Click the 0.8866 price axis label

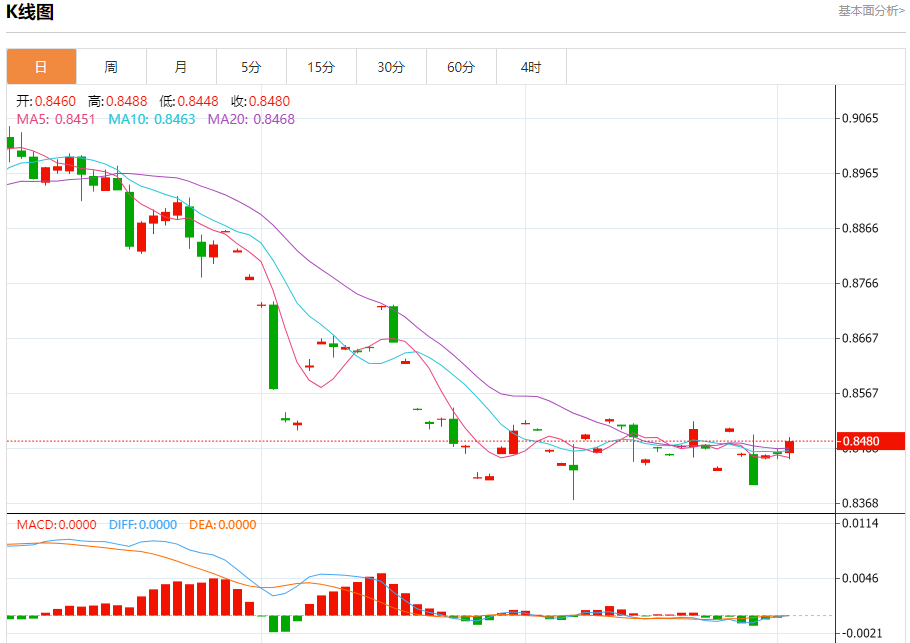pos(860,228)
